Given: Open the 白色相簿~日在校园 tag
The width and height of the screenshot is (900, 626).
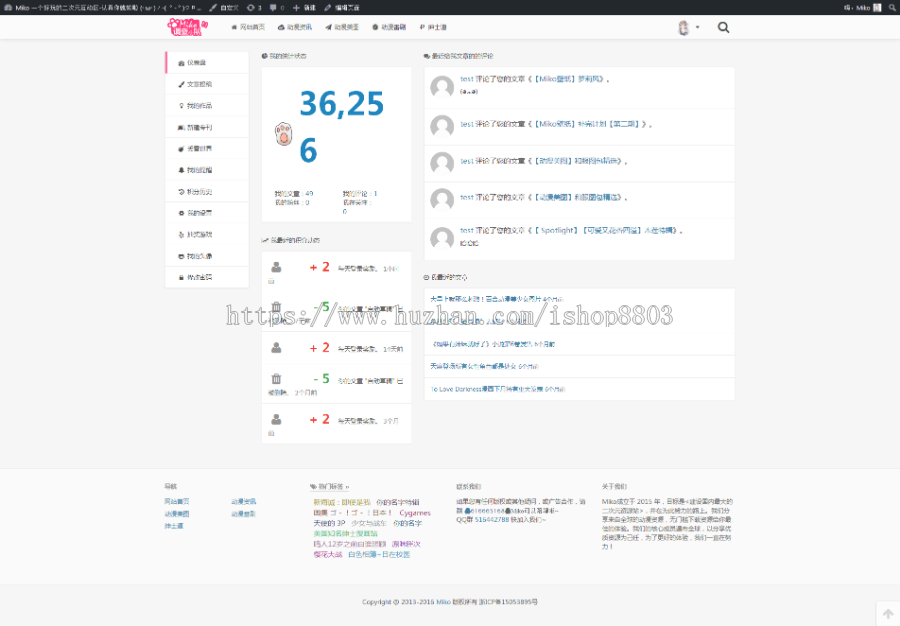Looking at the screenshot, I should pyautogui.click(x=379, y=554).
